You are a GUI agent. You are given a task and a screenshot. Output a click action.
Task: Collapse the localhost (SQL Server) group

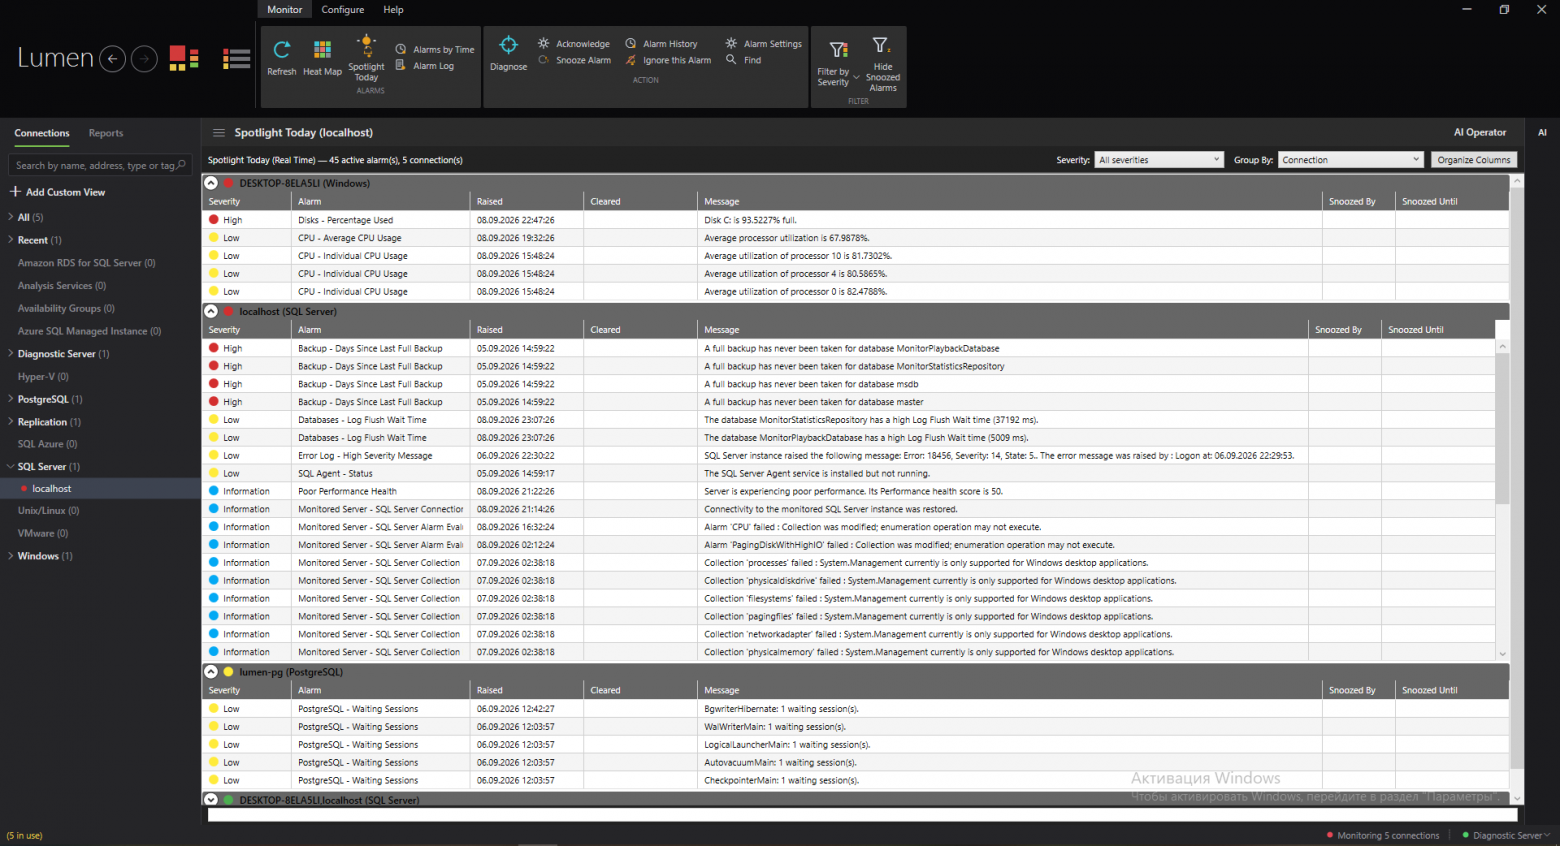point(211,311)
